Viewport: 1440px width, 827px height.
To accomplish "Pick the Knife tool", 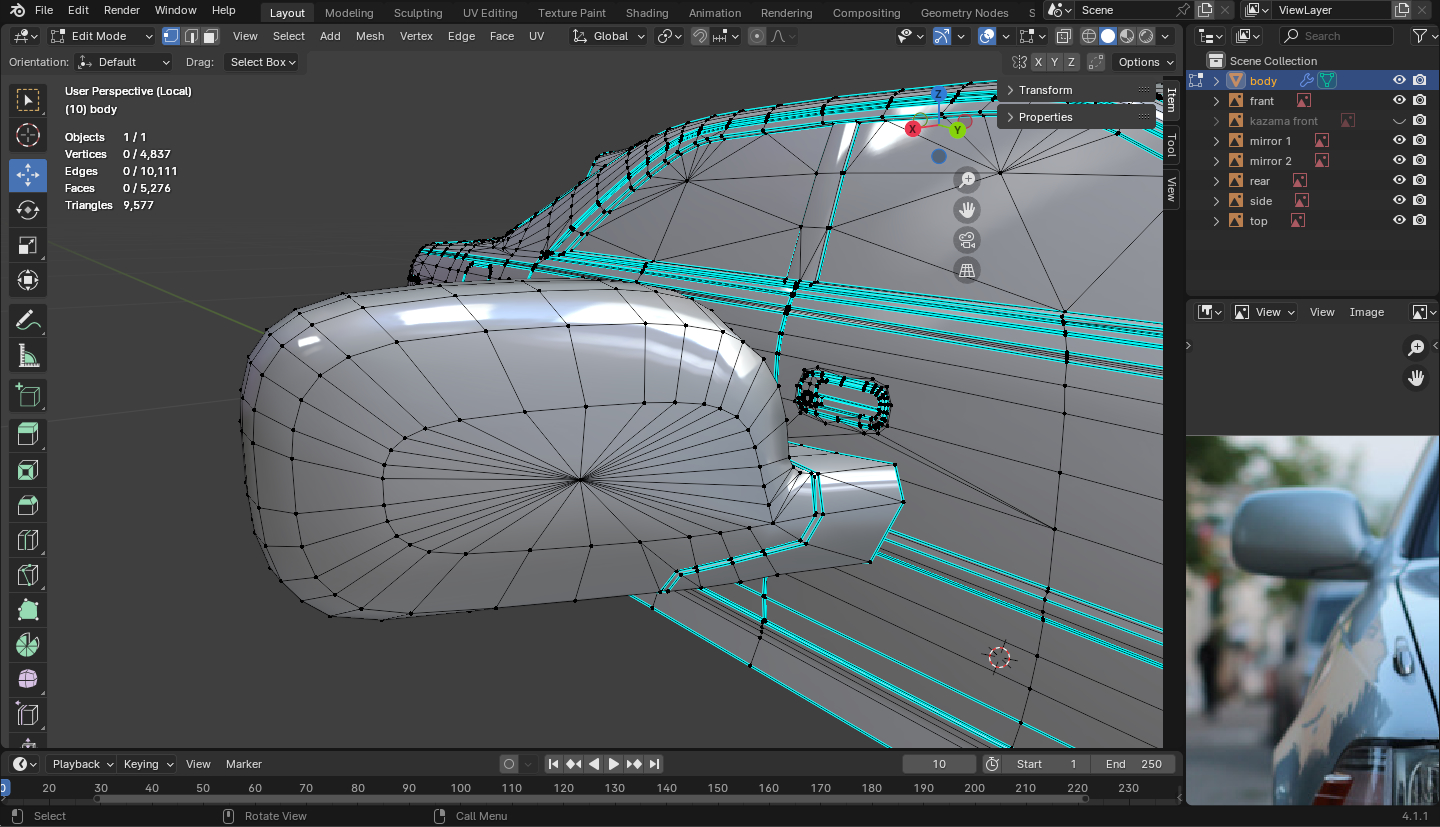I will coord(28,575).
